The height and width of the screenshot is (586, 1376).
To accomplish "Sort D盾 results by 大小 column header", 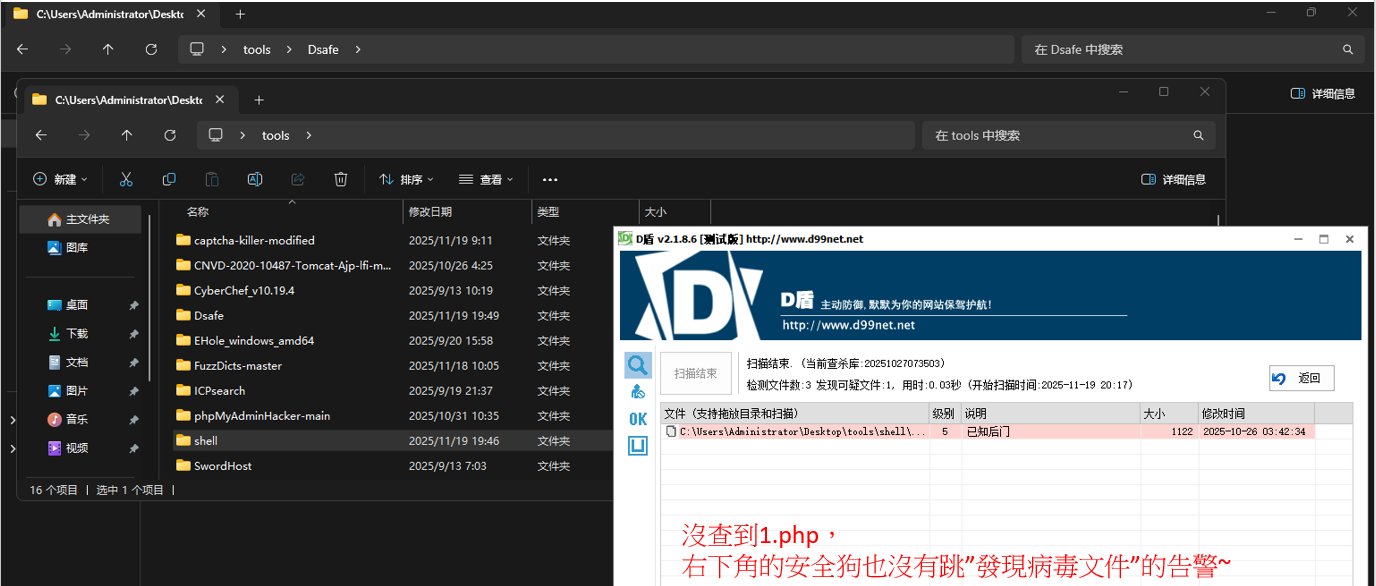I will (x=1168, y=413).
